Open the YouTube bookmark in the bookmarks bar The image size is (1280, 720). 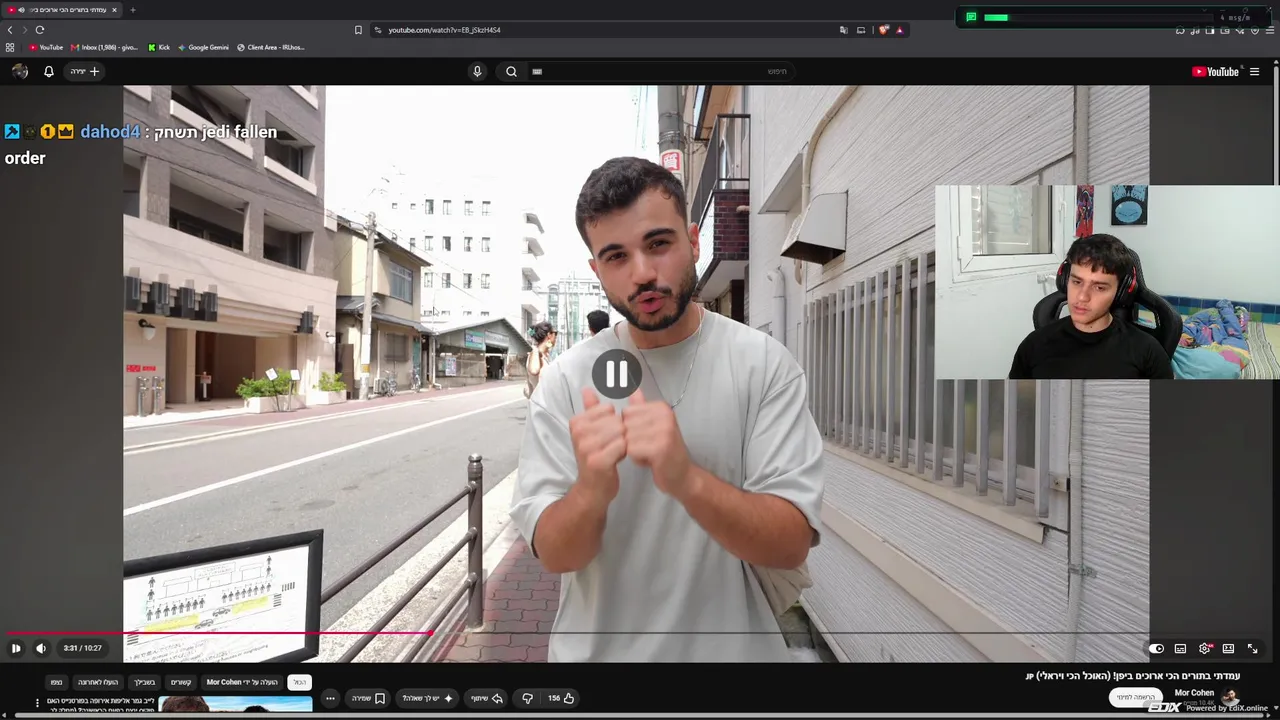point(46,47)
